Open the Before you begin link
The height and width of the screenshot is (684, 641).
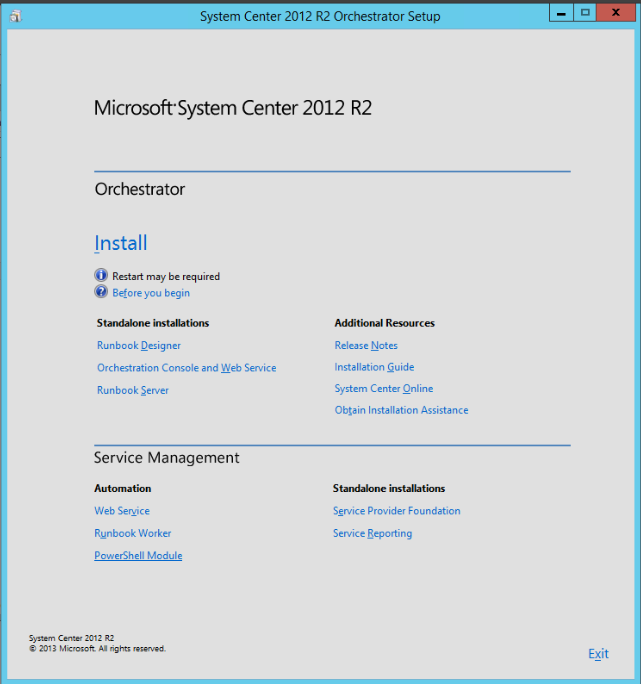150,293
